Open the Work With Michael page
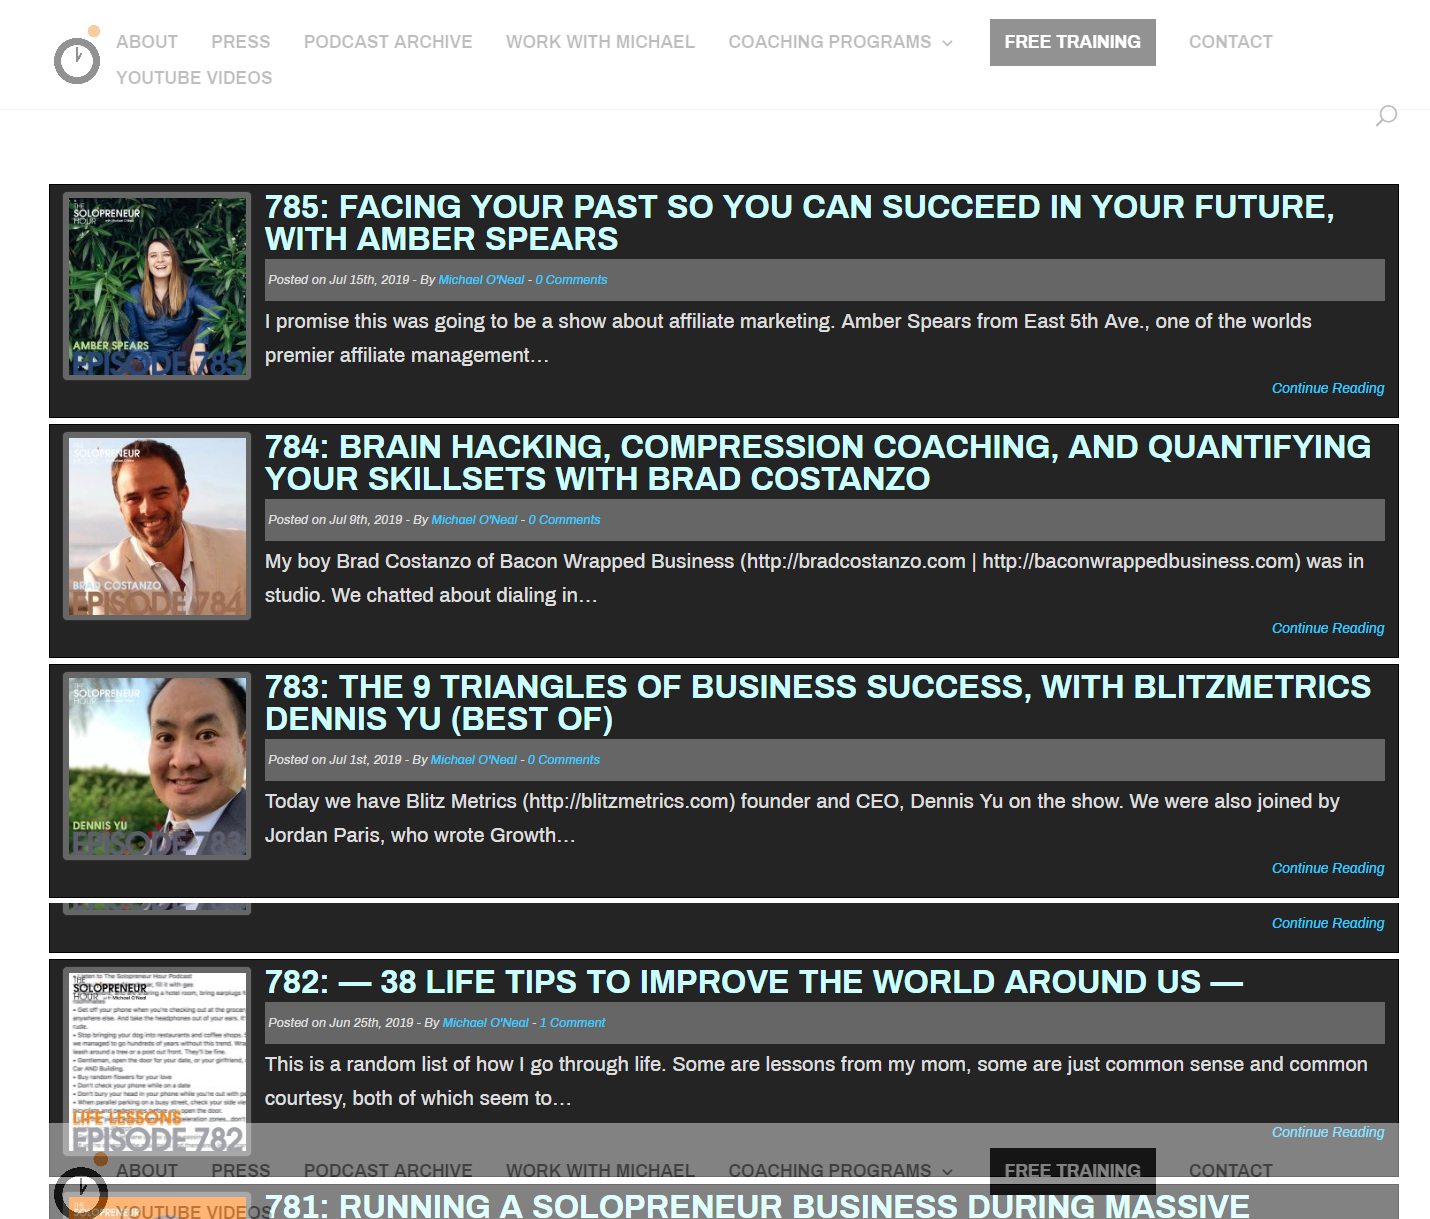1430x1219 pixels. (x=600, y=42)
